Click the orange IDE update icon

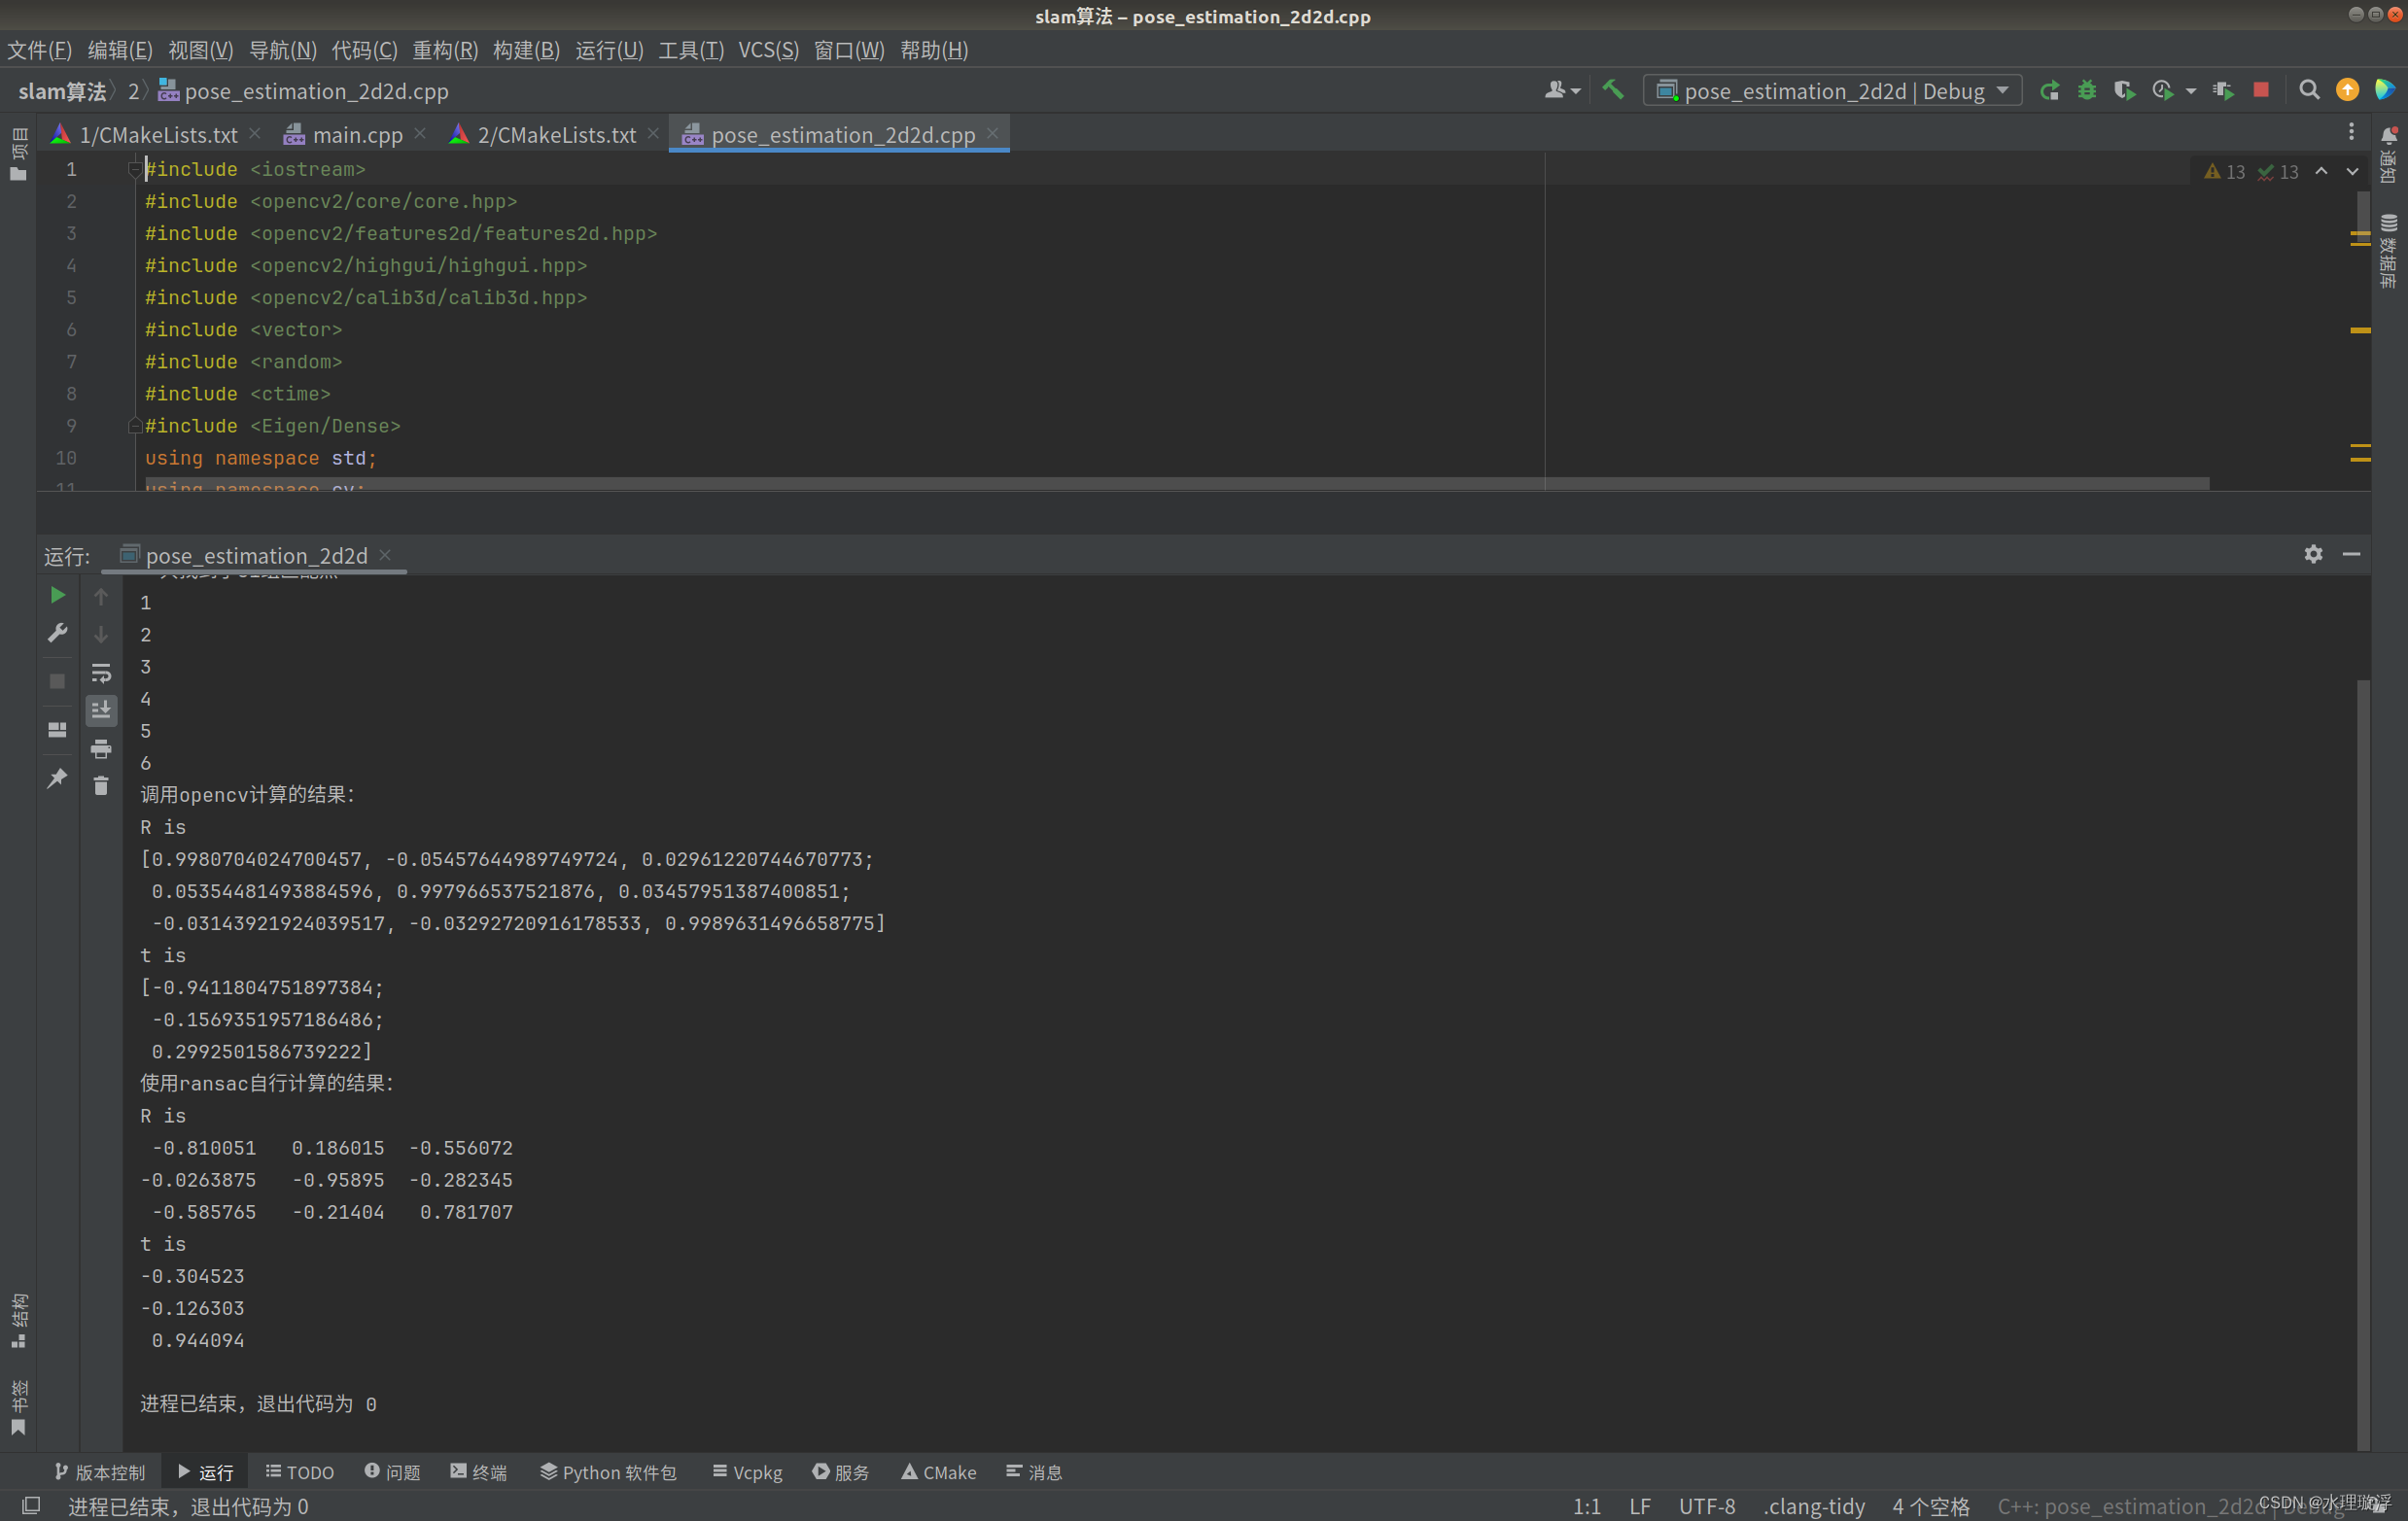pos(2347,90)
